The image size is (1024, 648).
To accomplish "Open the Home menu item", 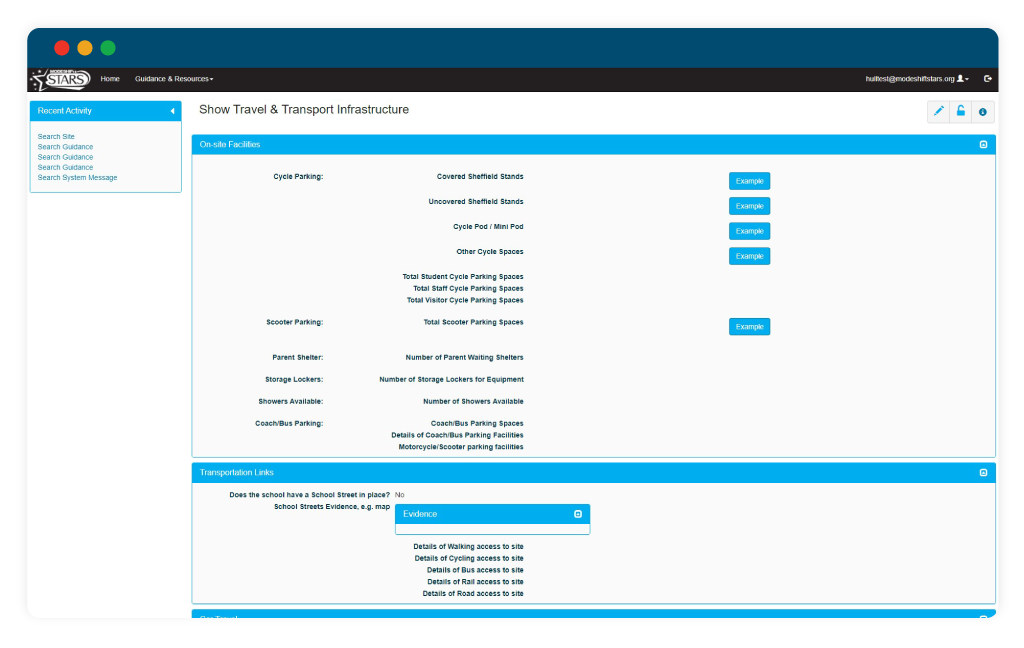I will click(110, 79).
